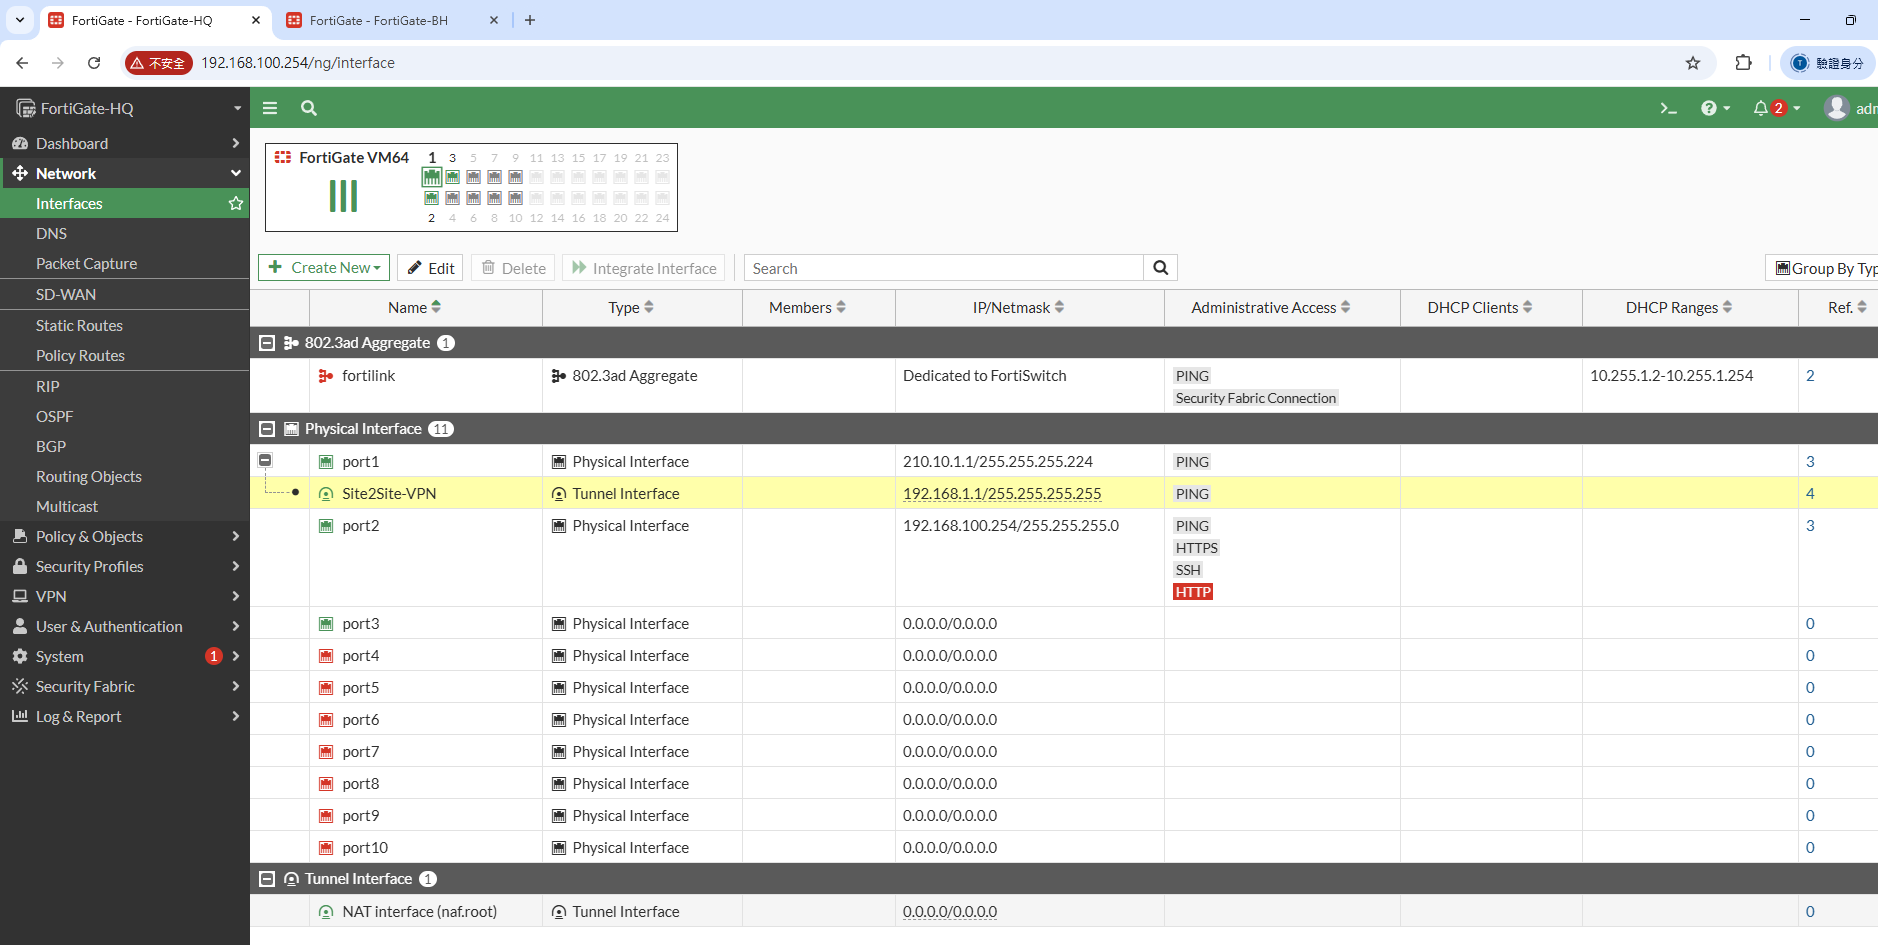1878x945 pixels.
Task: Expand the Security Profiles menu
Action: click(125, 566)
